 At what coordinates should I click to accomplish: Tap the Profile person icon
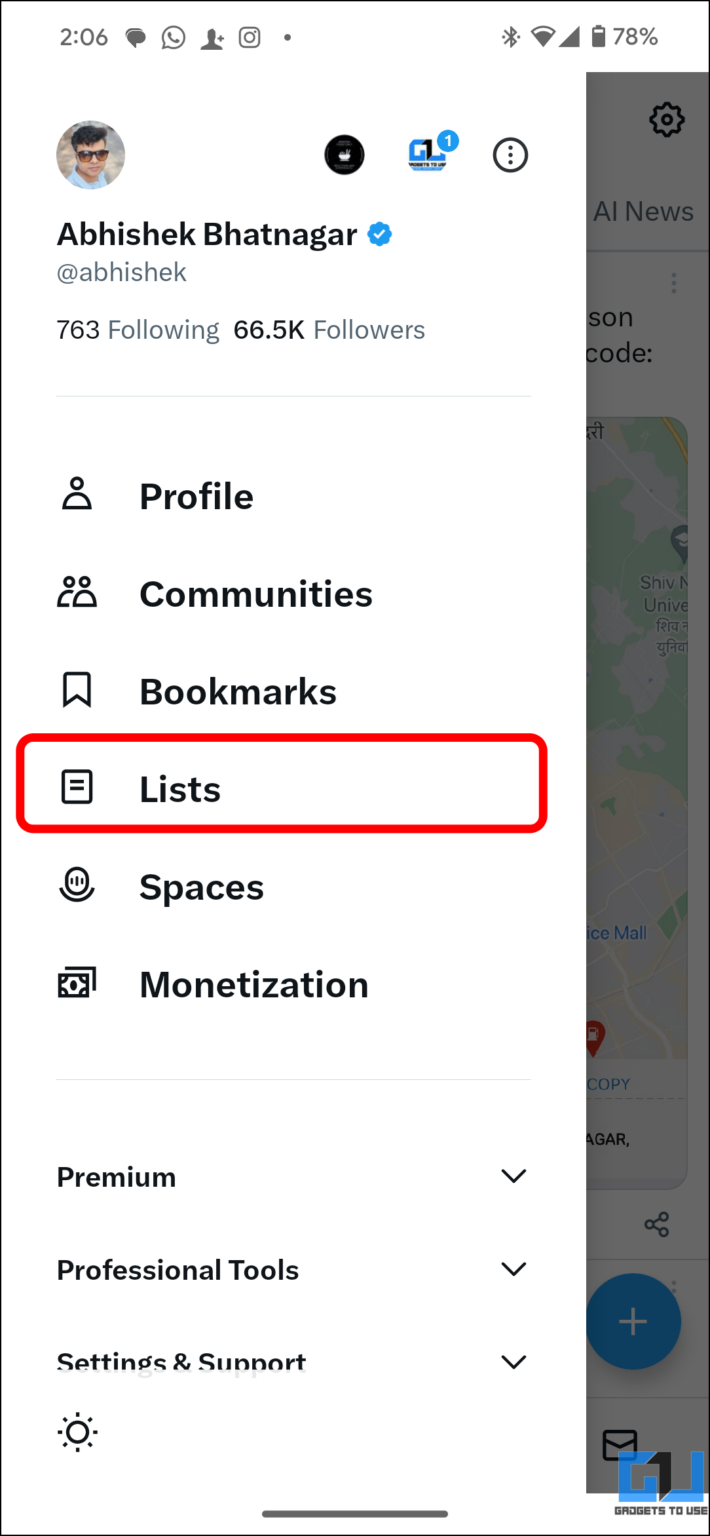pos(77,496)
